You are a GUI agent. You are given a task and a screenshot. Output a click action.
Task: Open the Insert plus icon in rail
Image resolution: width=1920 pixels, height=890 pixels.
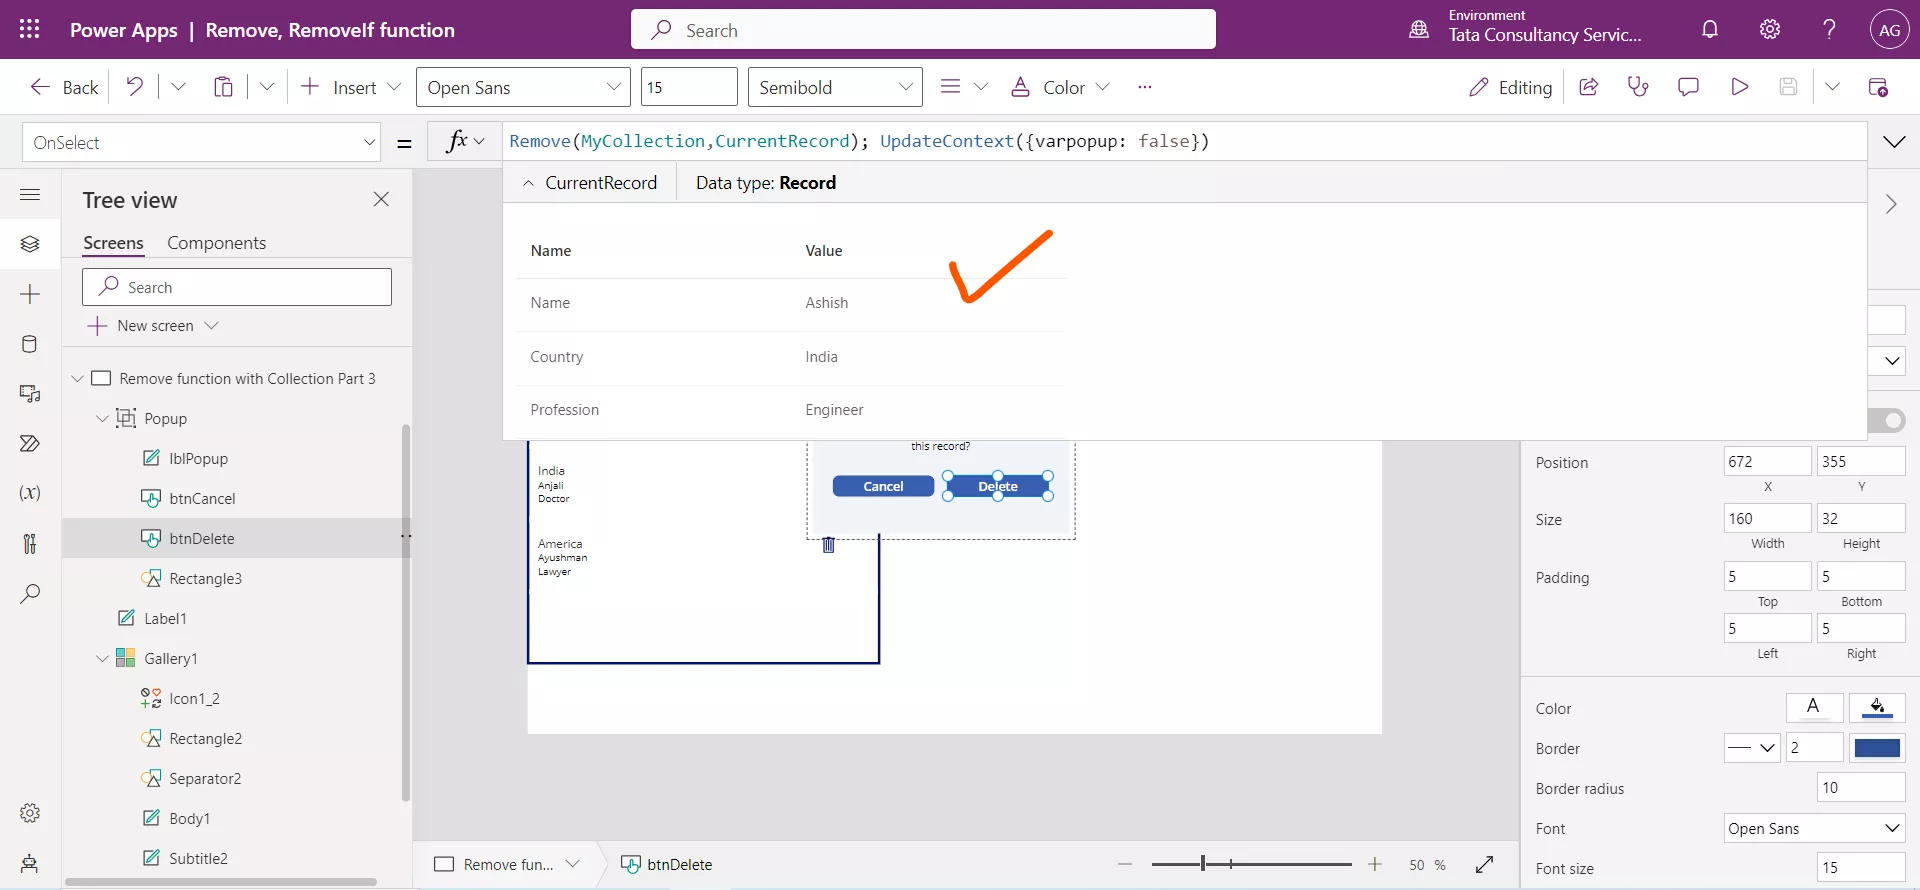(x=30, y=294)
